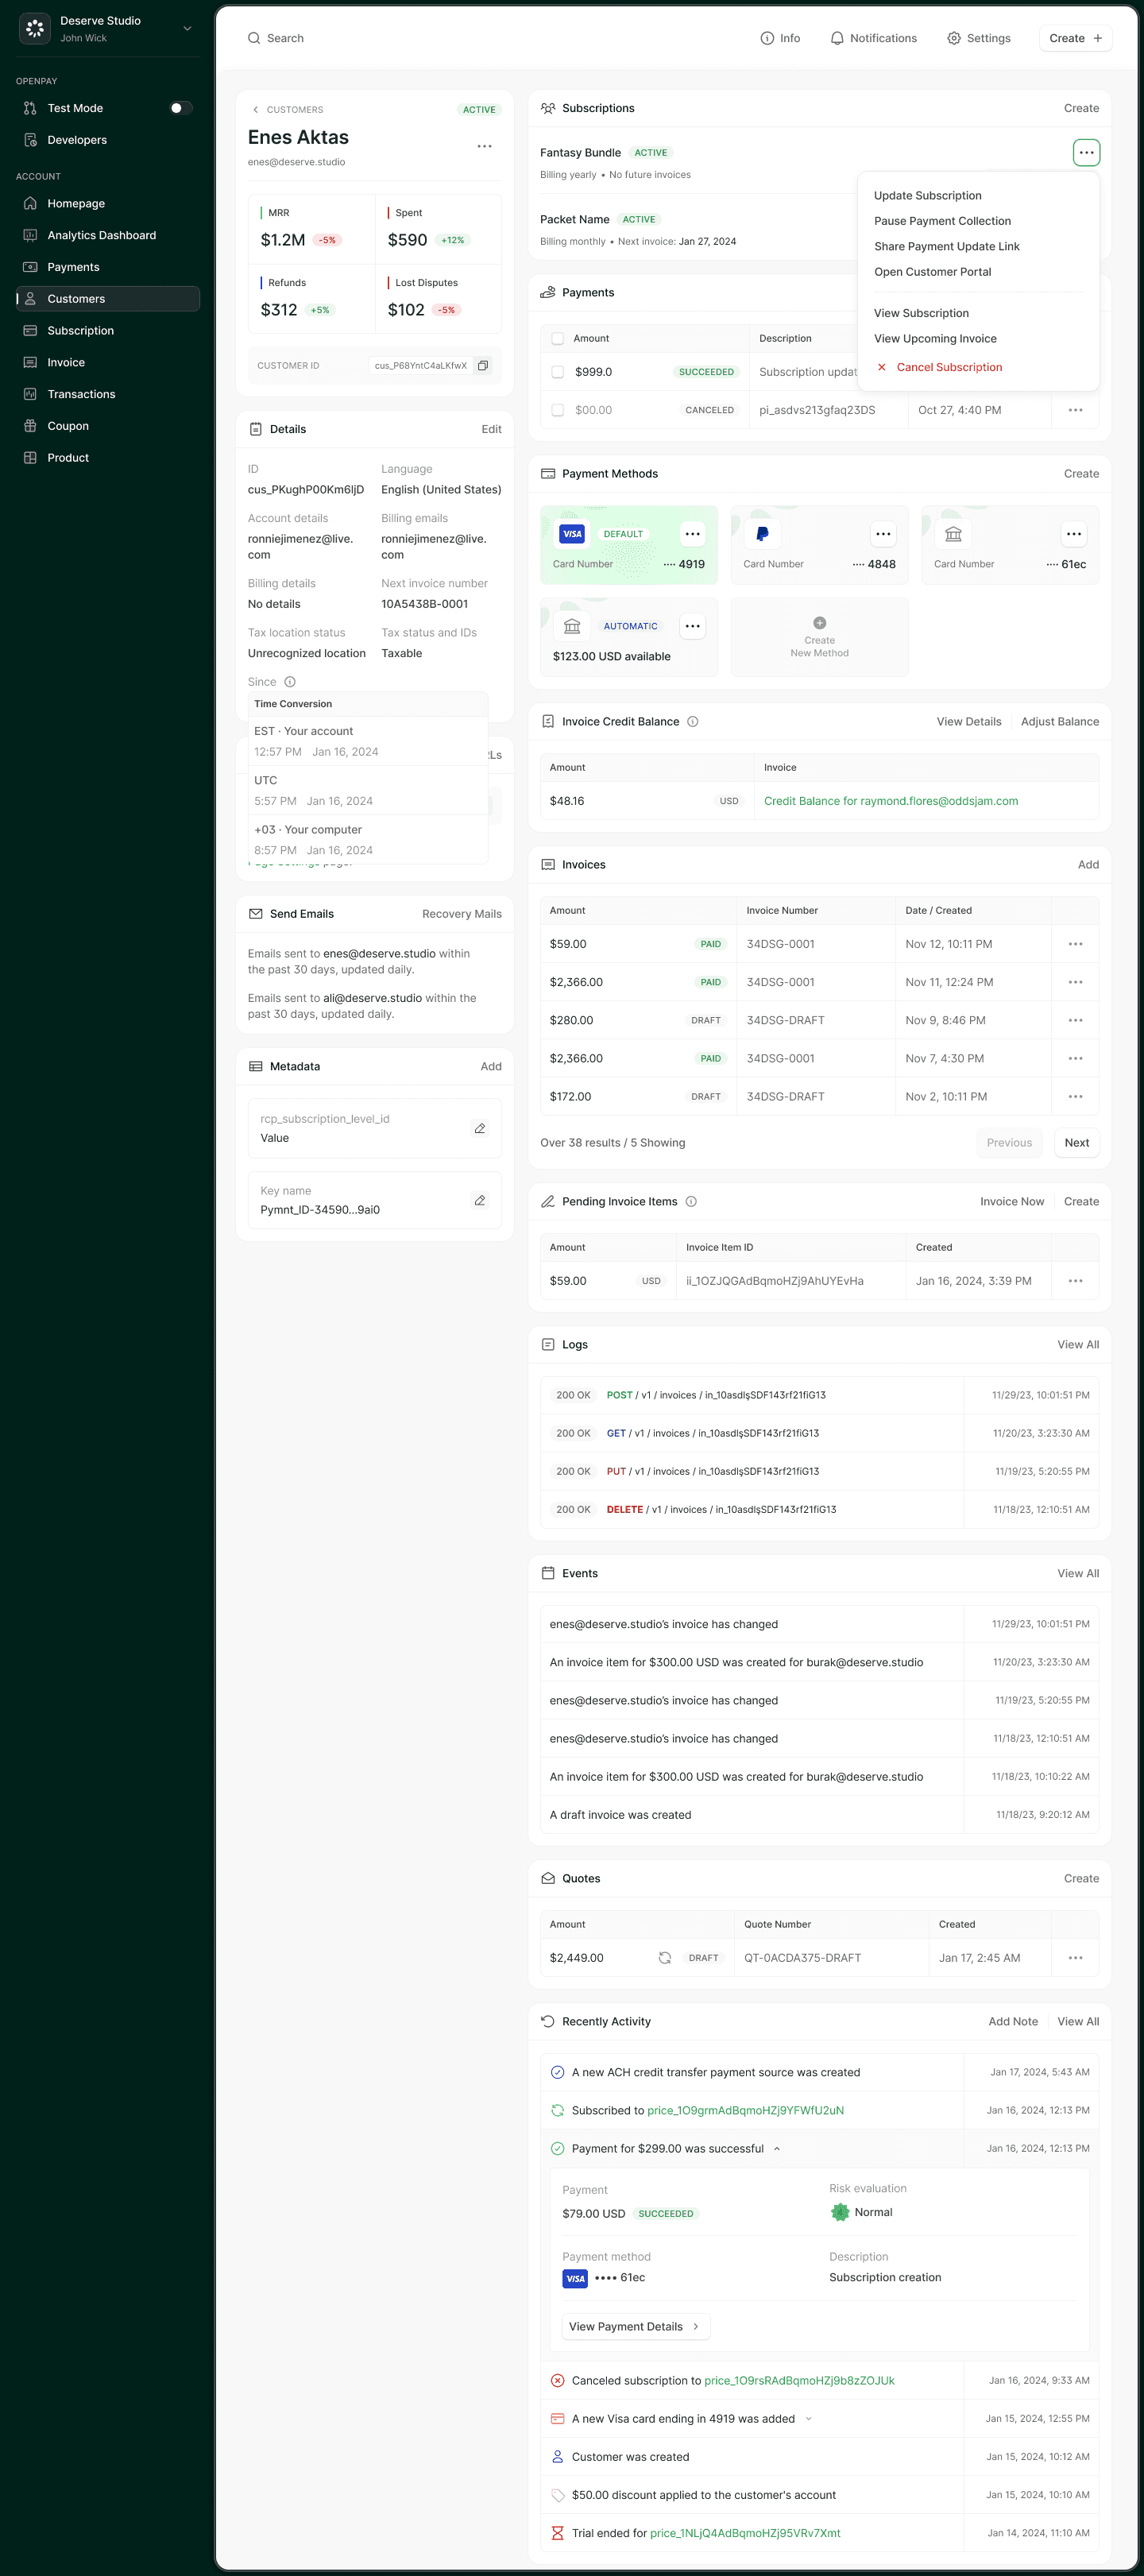Click Adjust Balance link
This screenshot has width=1144, height=2576.
(1059, 722)
